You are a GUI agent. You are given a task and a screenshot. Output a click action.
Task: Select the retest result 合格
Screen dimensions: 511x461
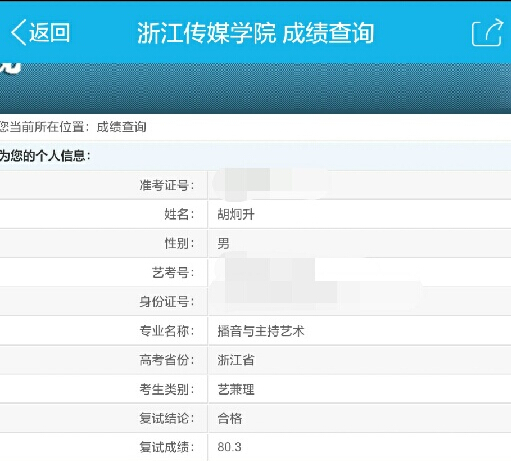[x=230, y=418]
